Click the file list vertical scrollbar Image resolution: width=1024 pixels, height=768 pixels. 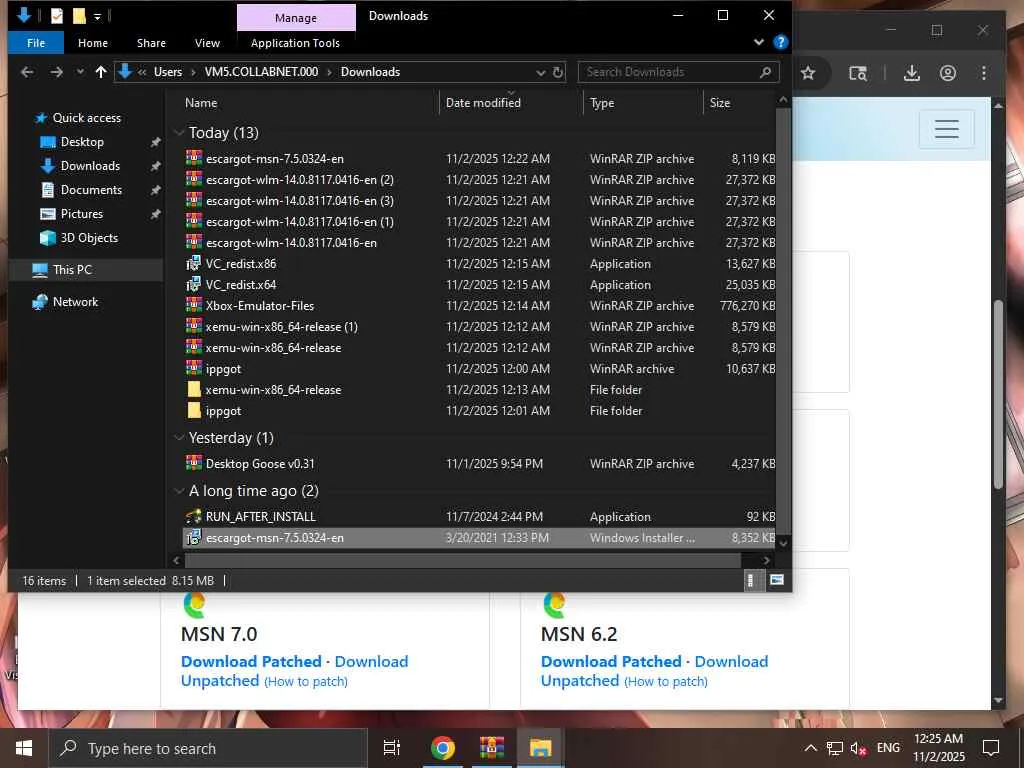tap(783, 320)
